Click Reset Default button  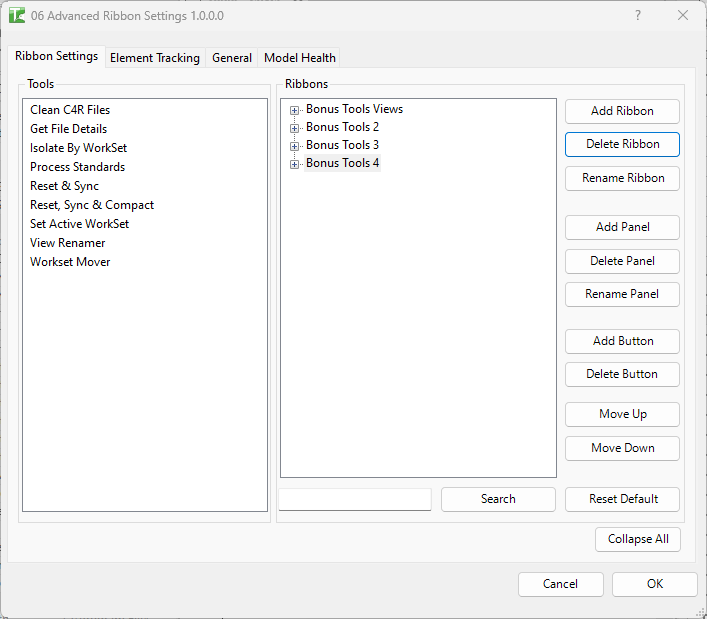tap(622, 499)
